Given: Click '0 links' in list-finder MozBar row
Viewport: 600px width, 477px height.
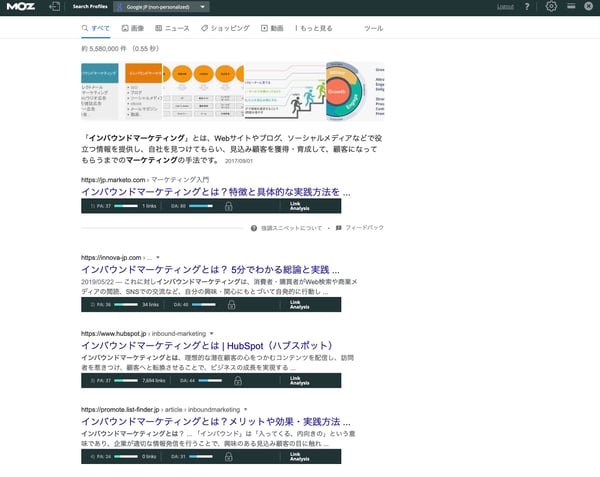Looking at the screenshot, I should [x=149, y=457].
